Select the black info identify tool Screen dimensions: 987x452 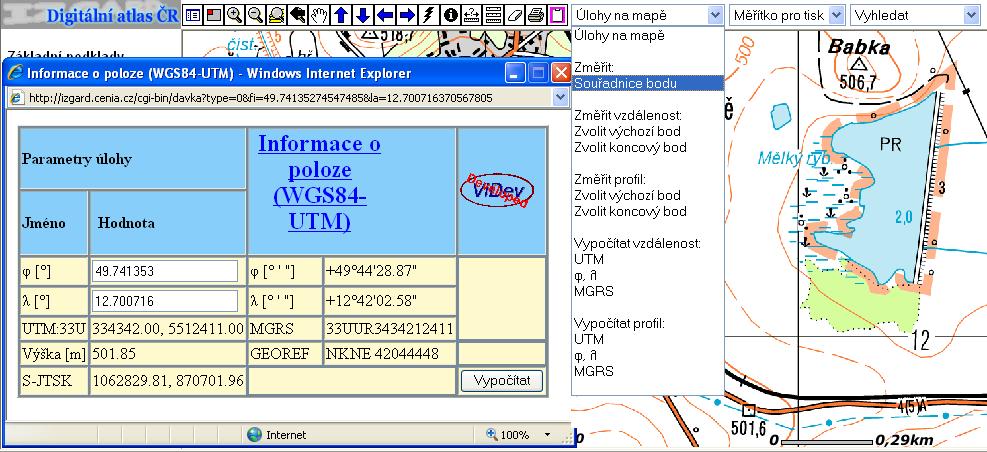[x=450, y=14]
